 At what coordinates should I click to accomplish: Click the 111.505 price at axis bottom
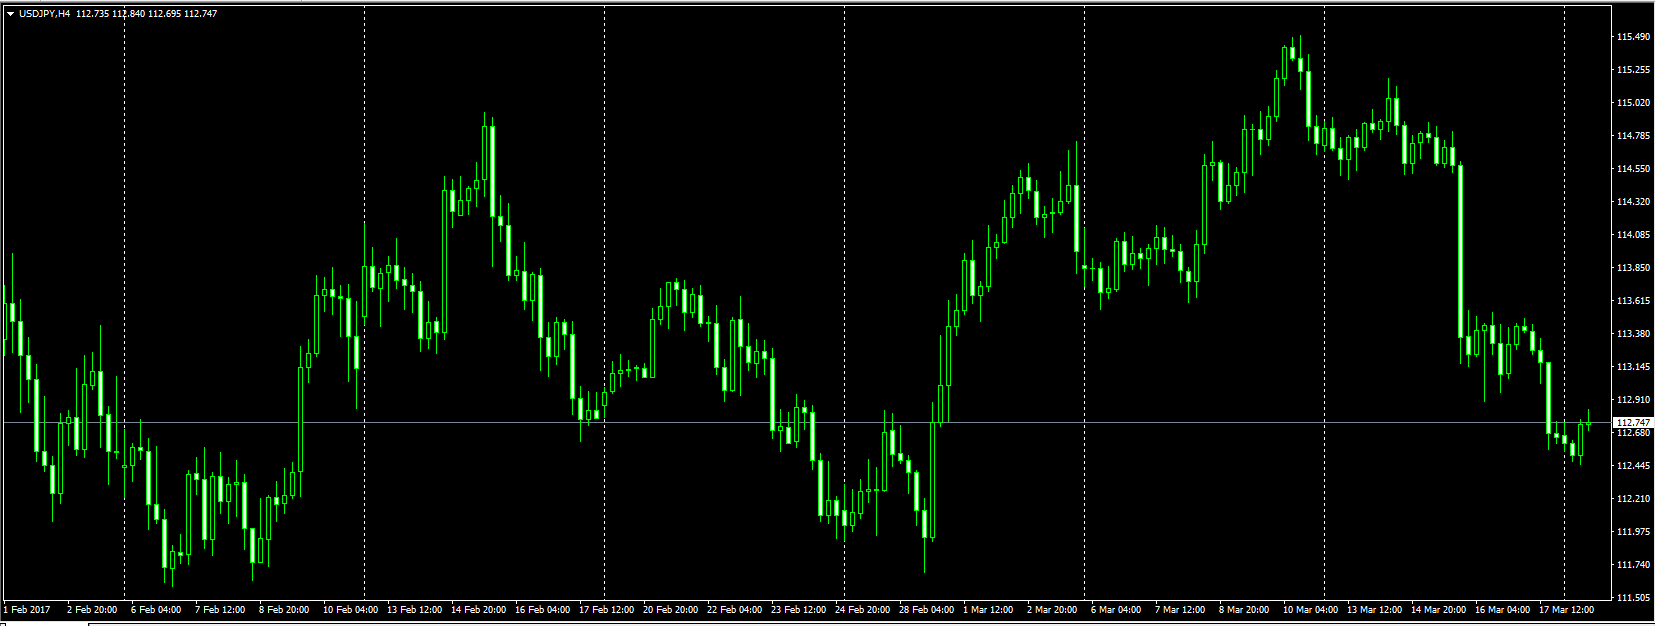point(1632,598)
